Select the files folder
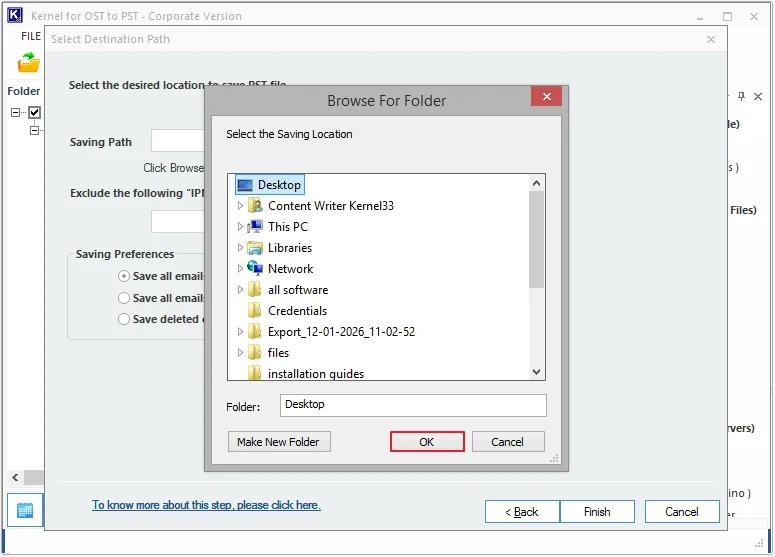This screenshot has height=557, width=775. coord(278,353)
